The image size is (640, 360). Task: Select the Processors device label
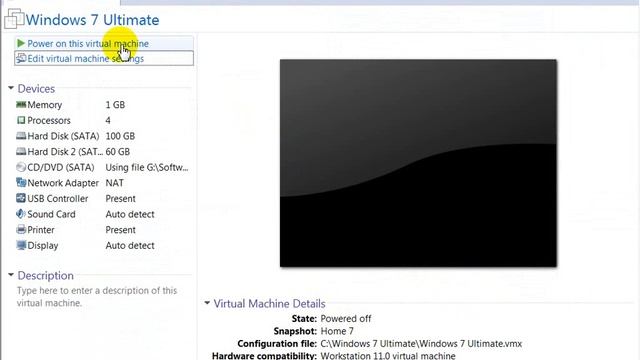[49, 120]
